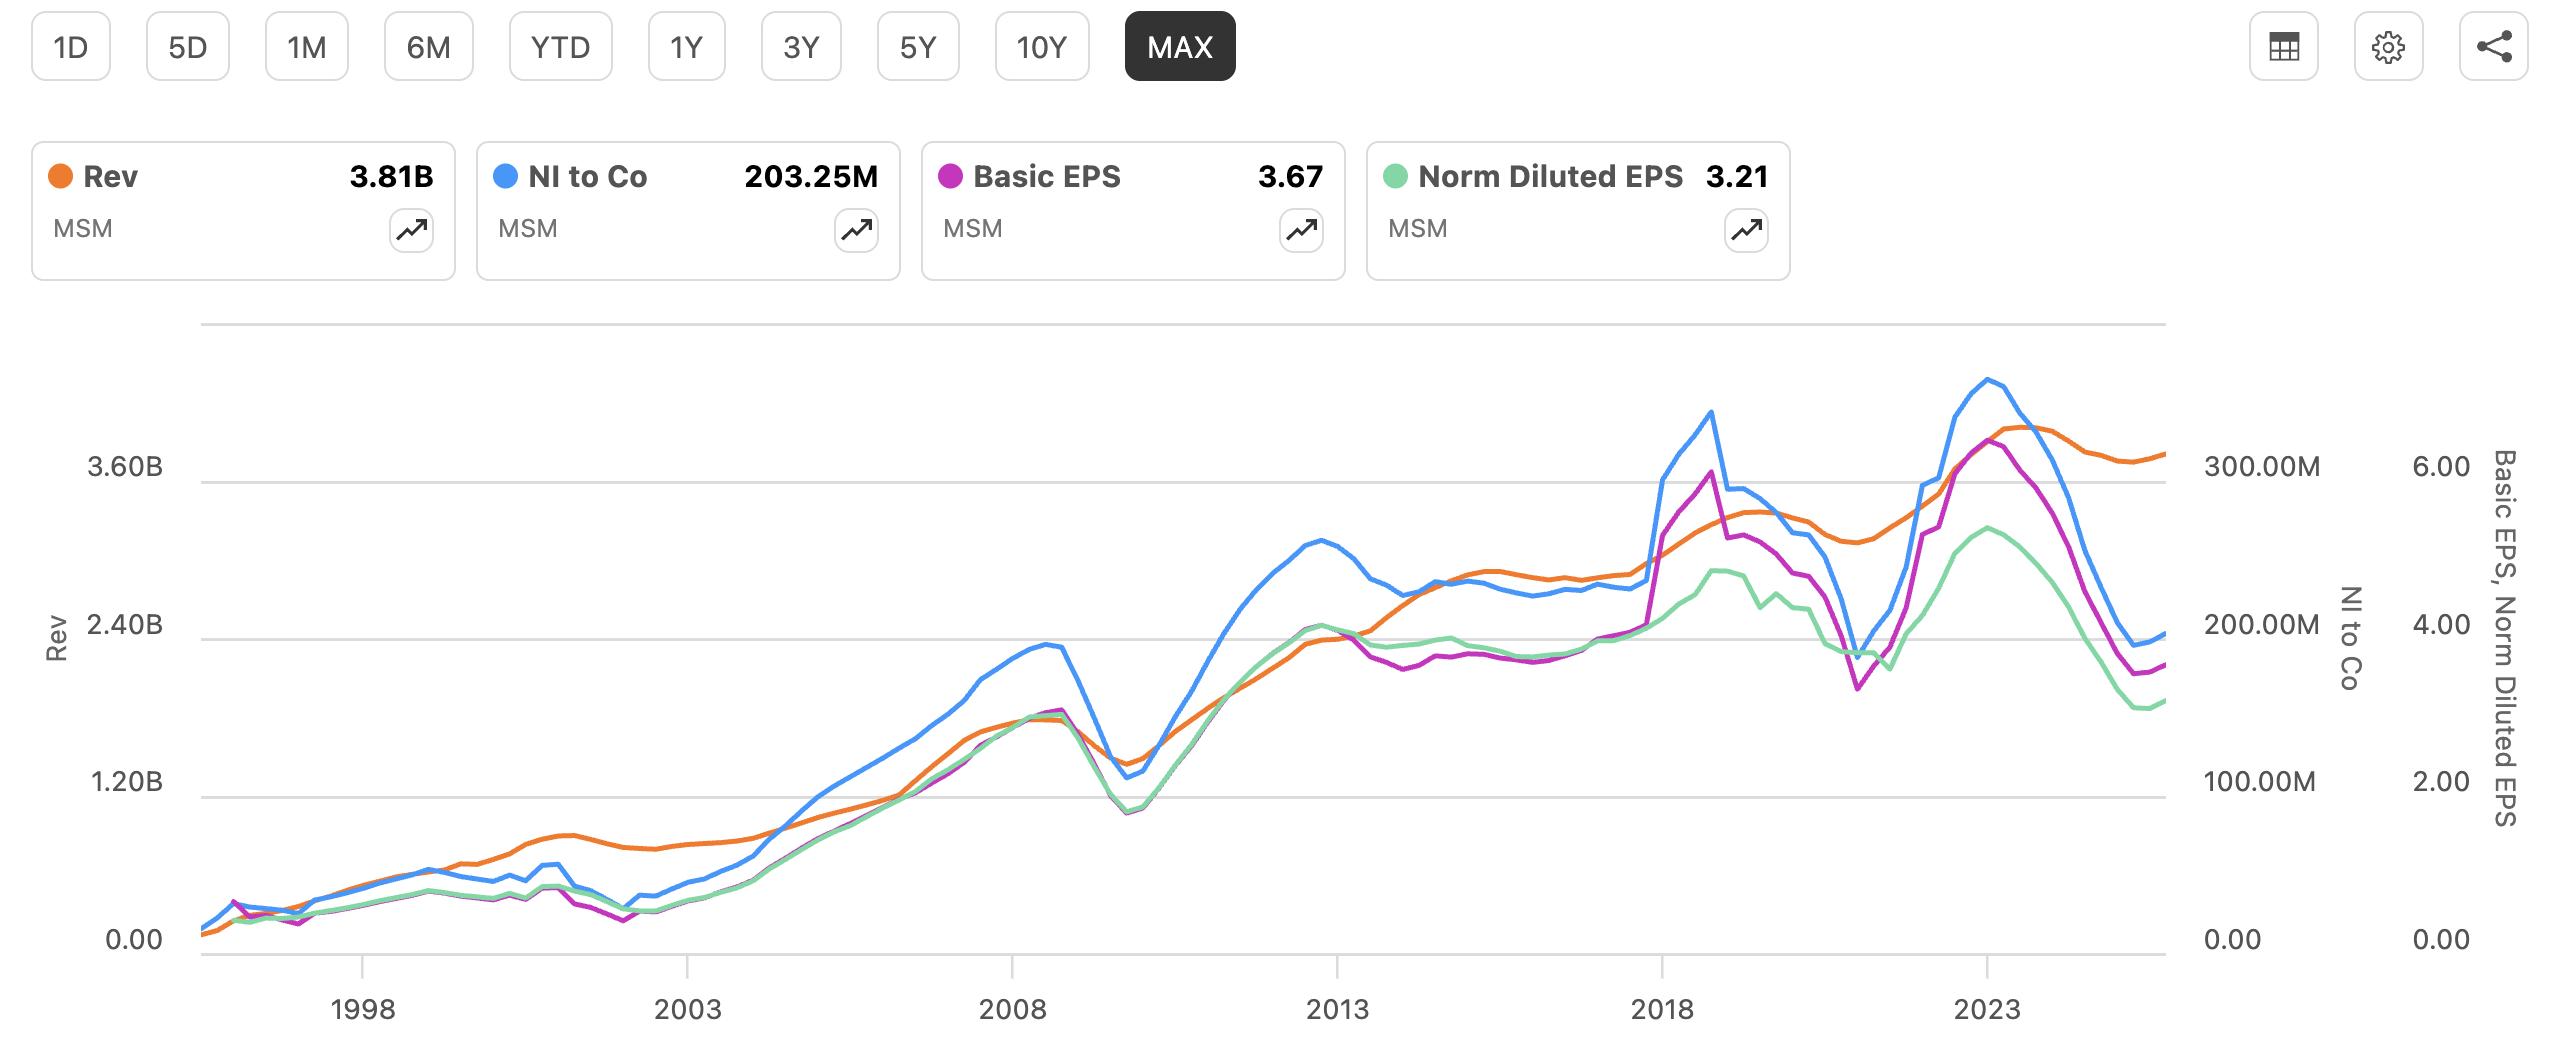This screenshot has width=2568, height=1062.
Task: Open the table view icon
Action: coord(2283,47)
